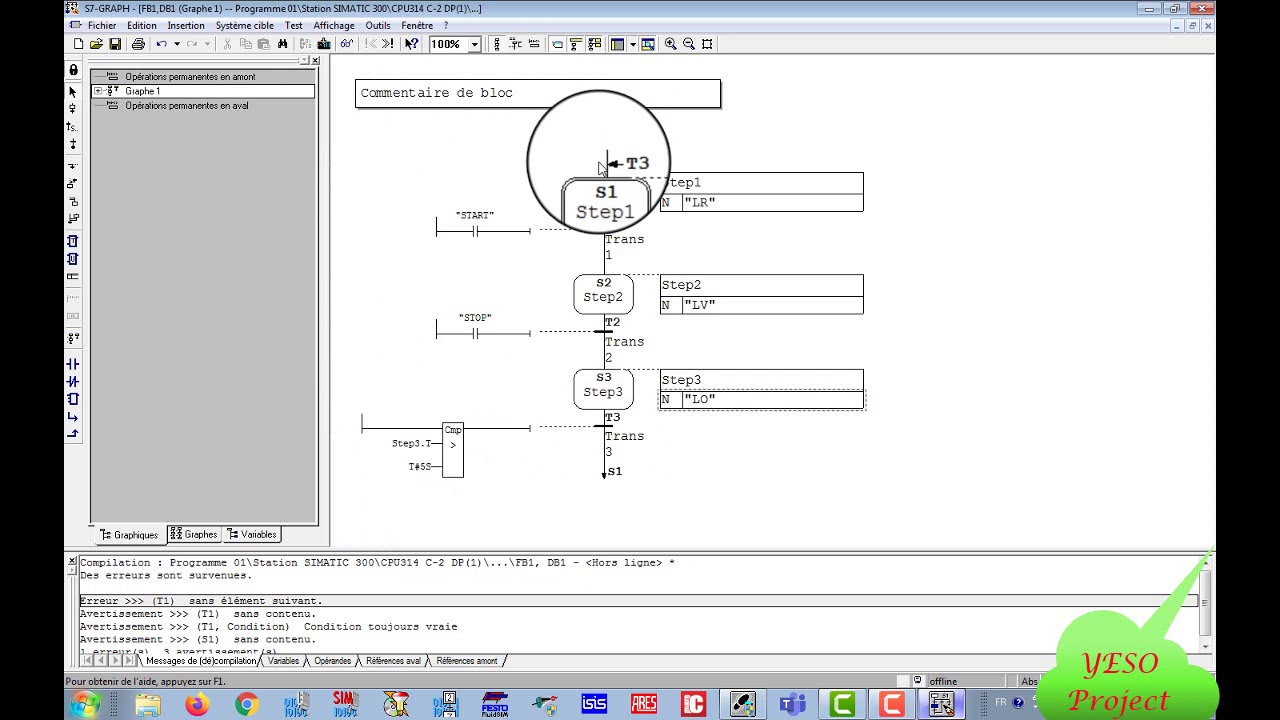Click the Download to PLC icon

(324, 44)
